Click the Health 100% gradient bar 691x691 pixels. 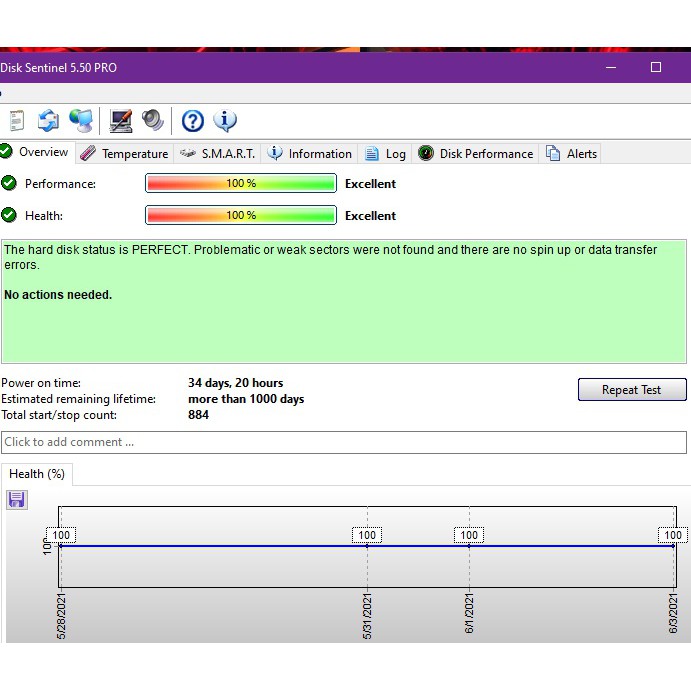click(240, 216)
